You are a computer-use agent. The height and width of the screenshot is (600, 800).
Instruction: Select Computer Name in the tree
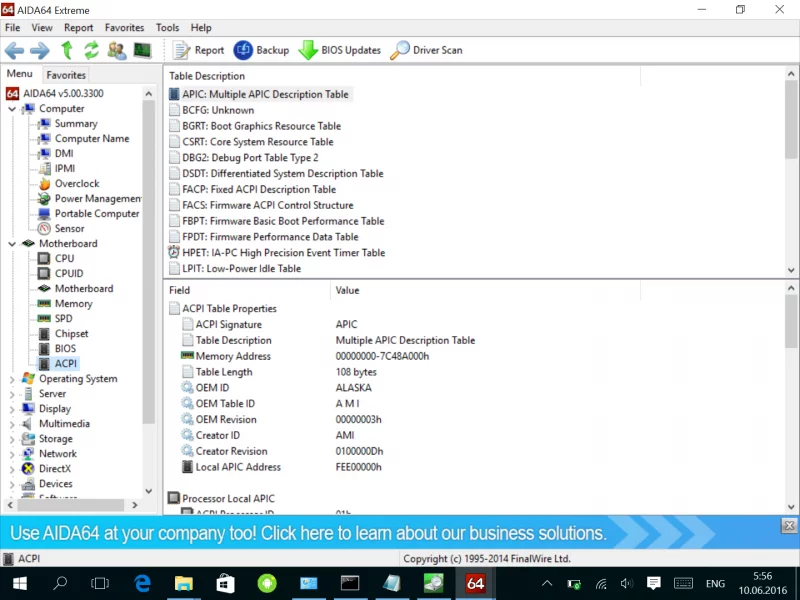(x=92, y=139)
